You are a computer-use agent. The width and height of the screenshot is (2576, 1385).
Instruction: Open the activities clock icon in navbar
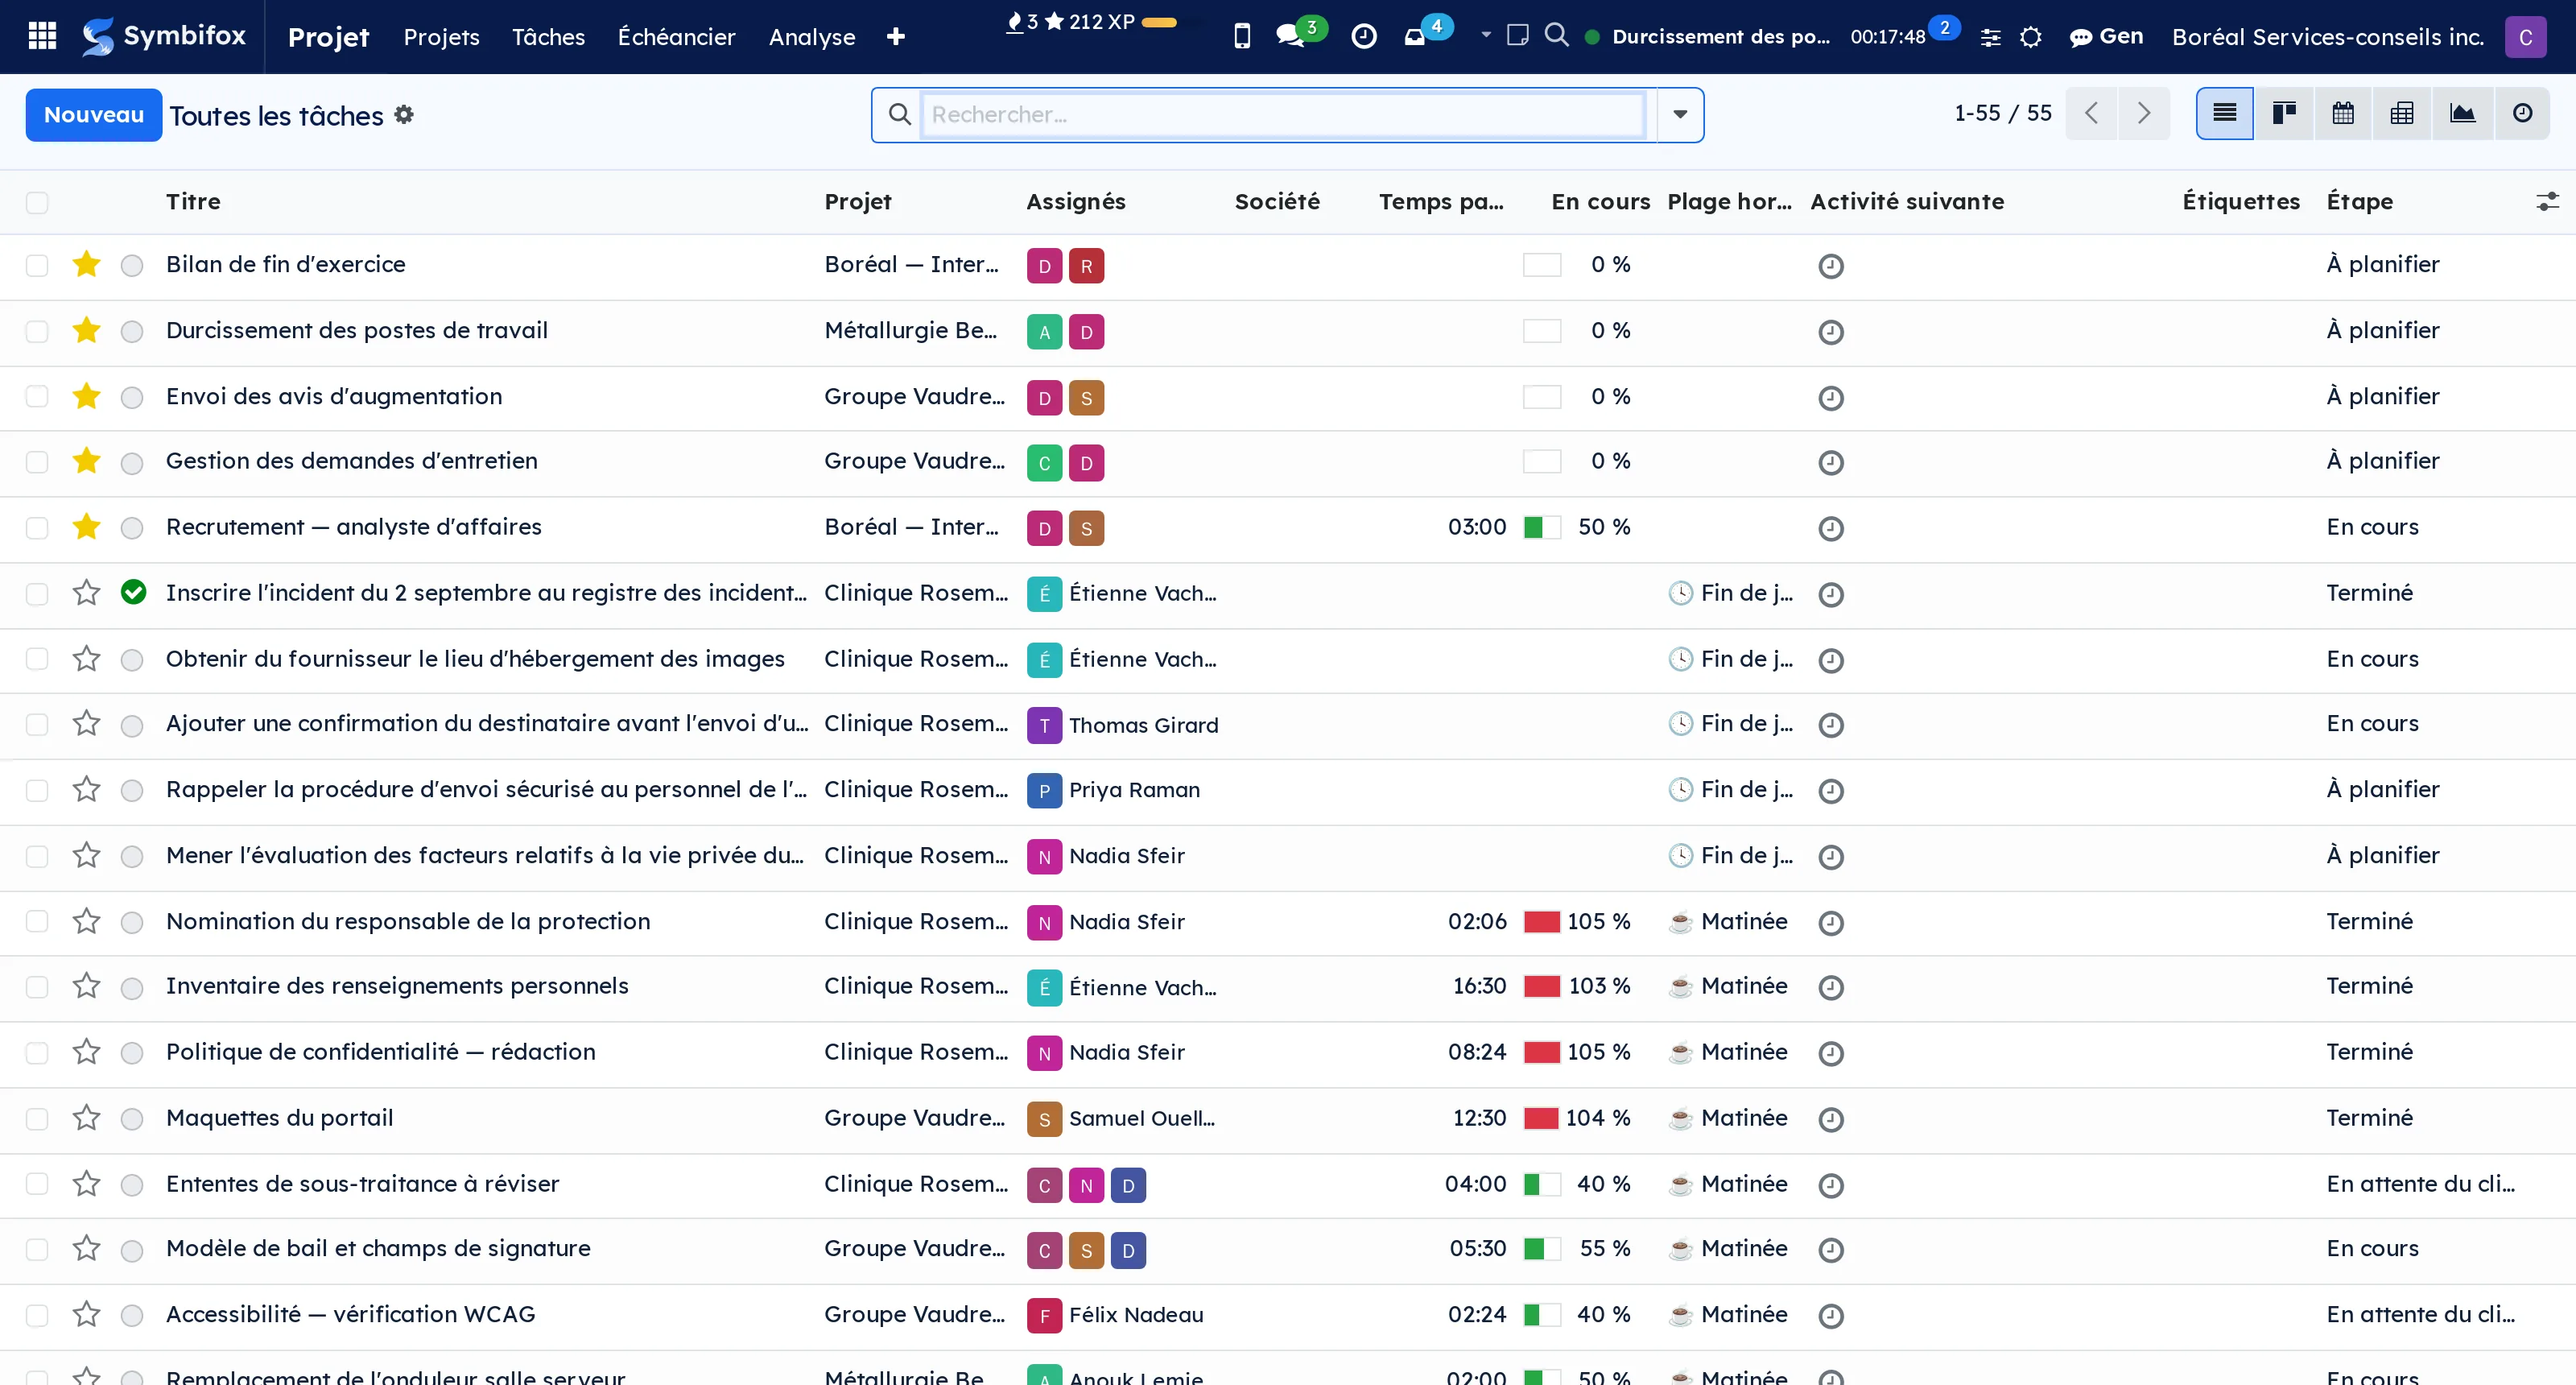(x=1364, y=36)
